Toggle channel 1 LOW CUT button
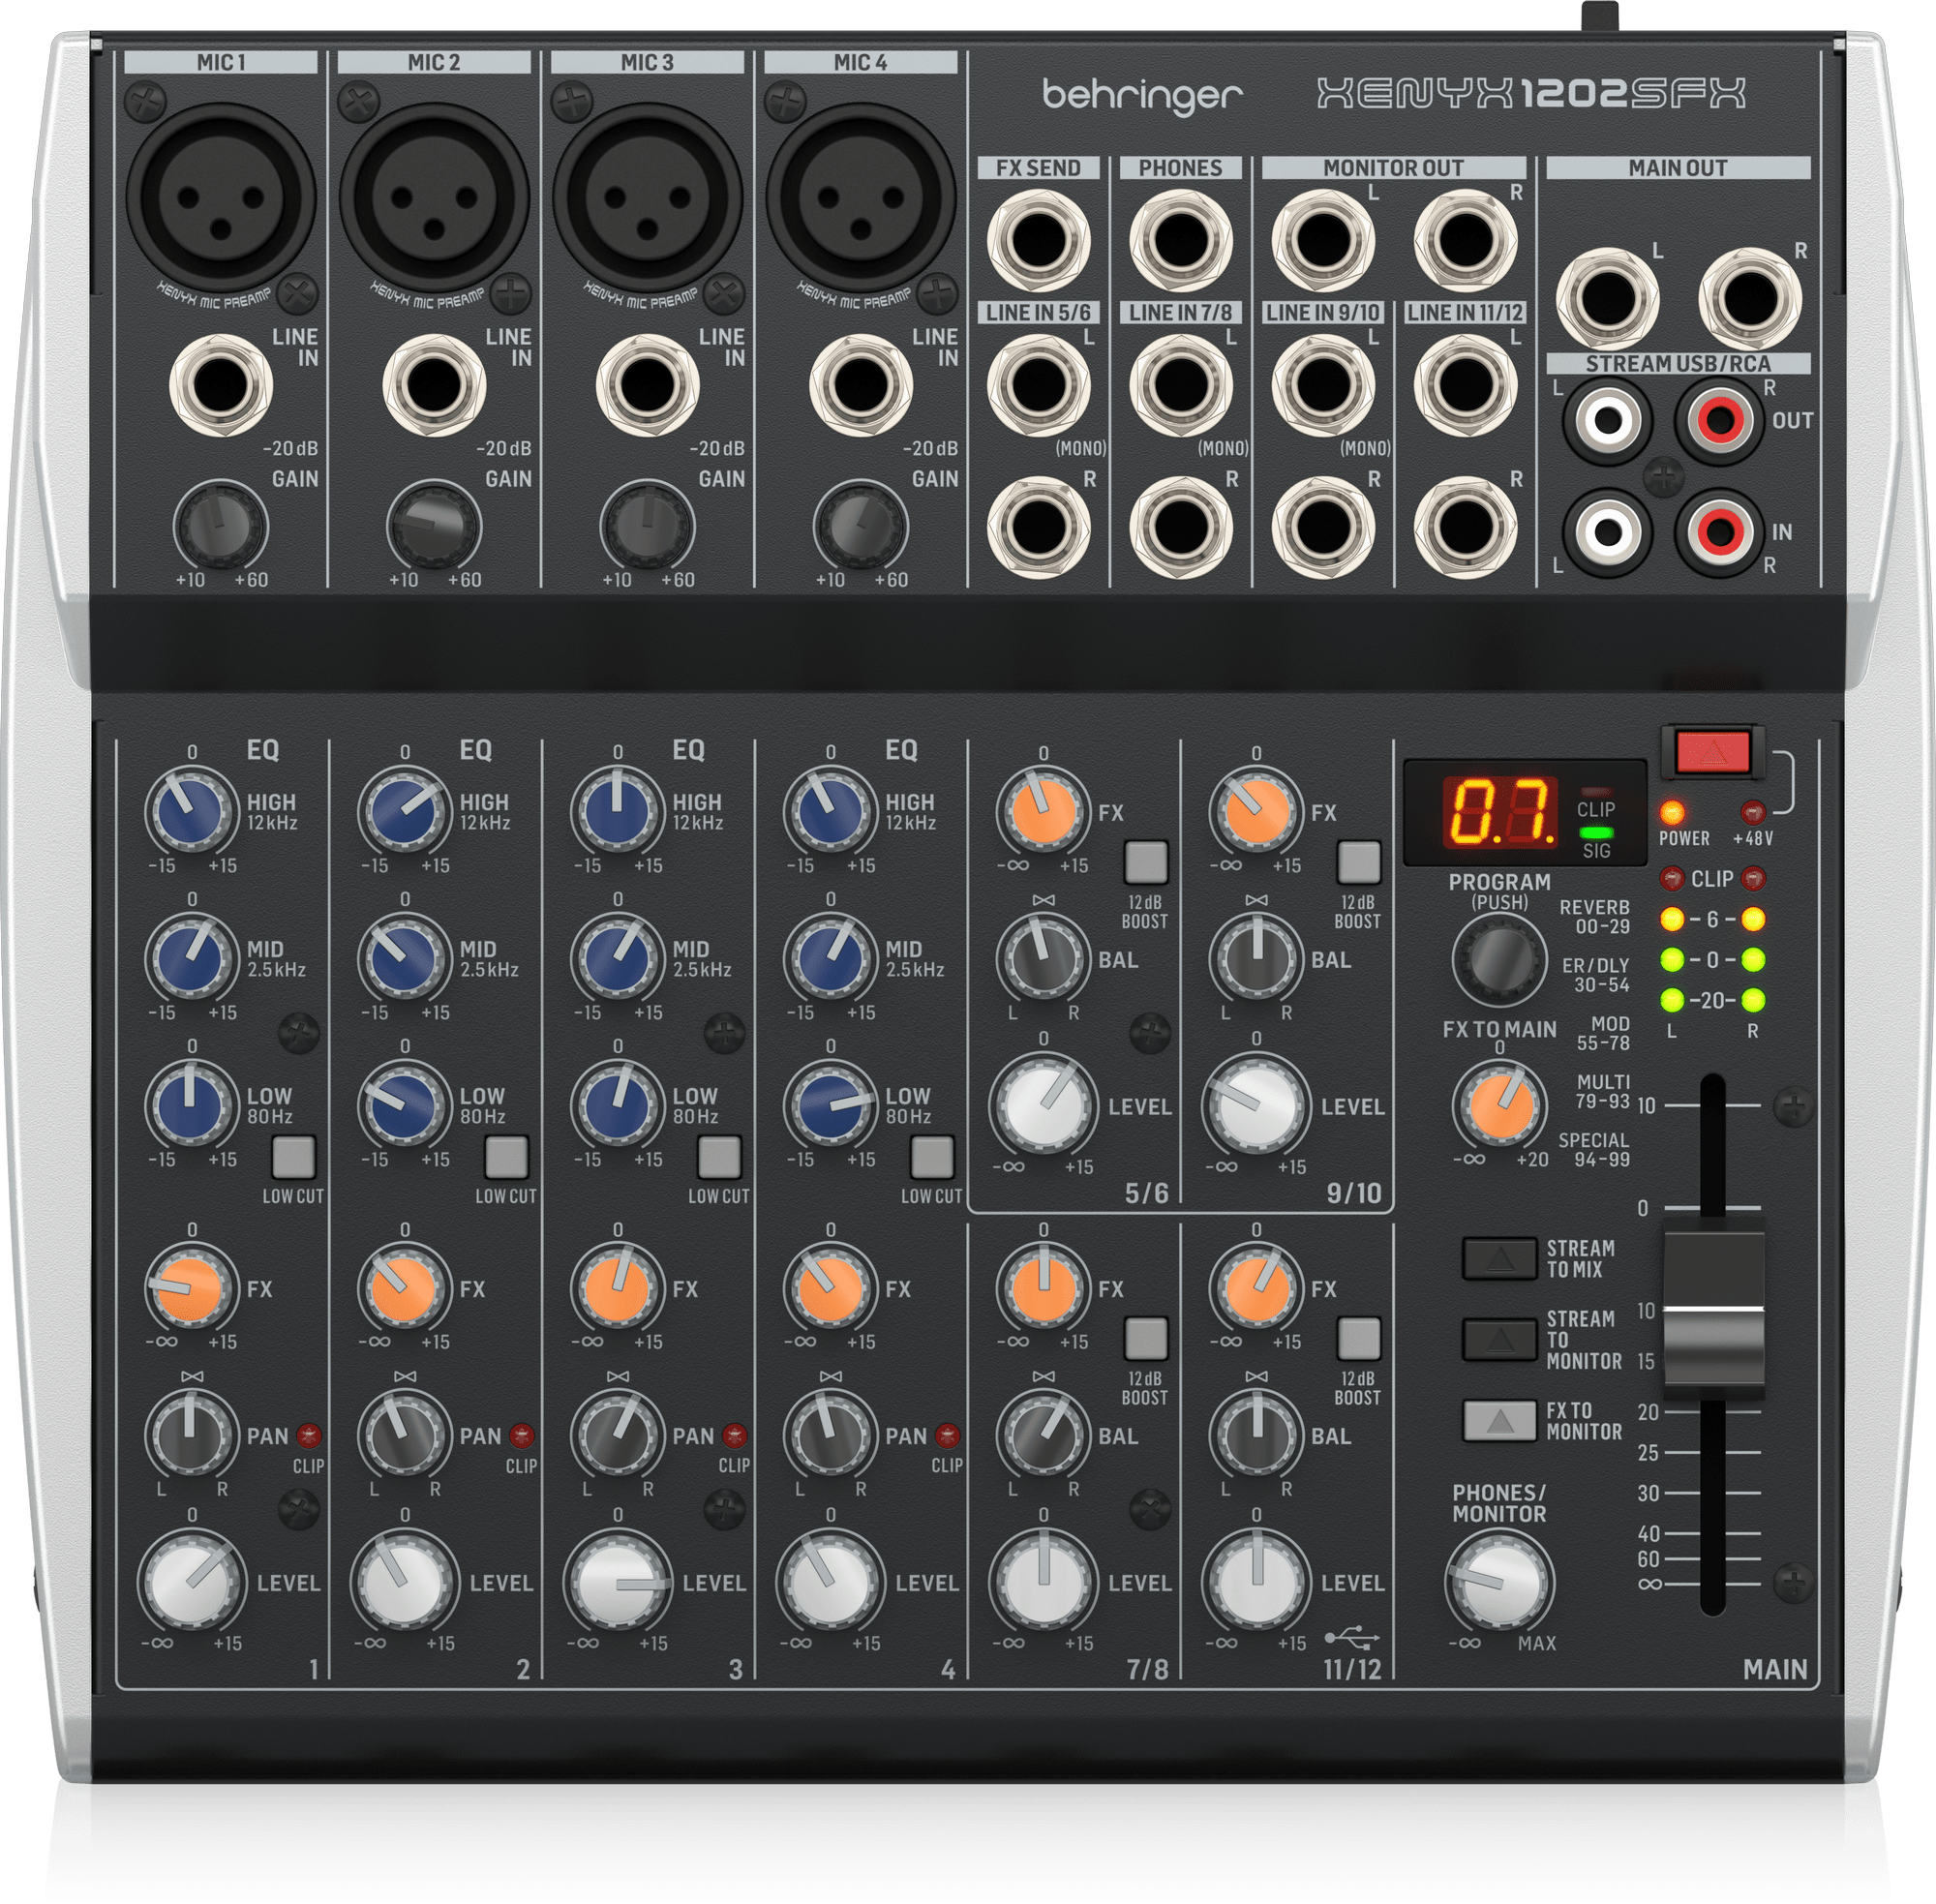The image size is (1936, 1904). 293,1157
